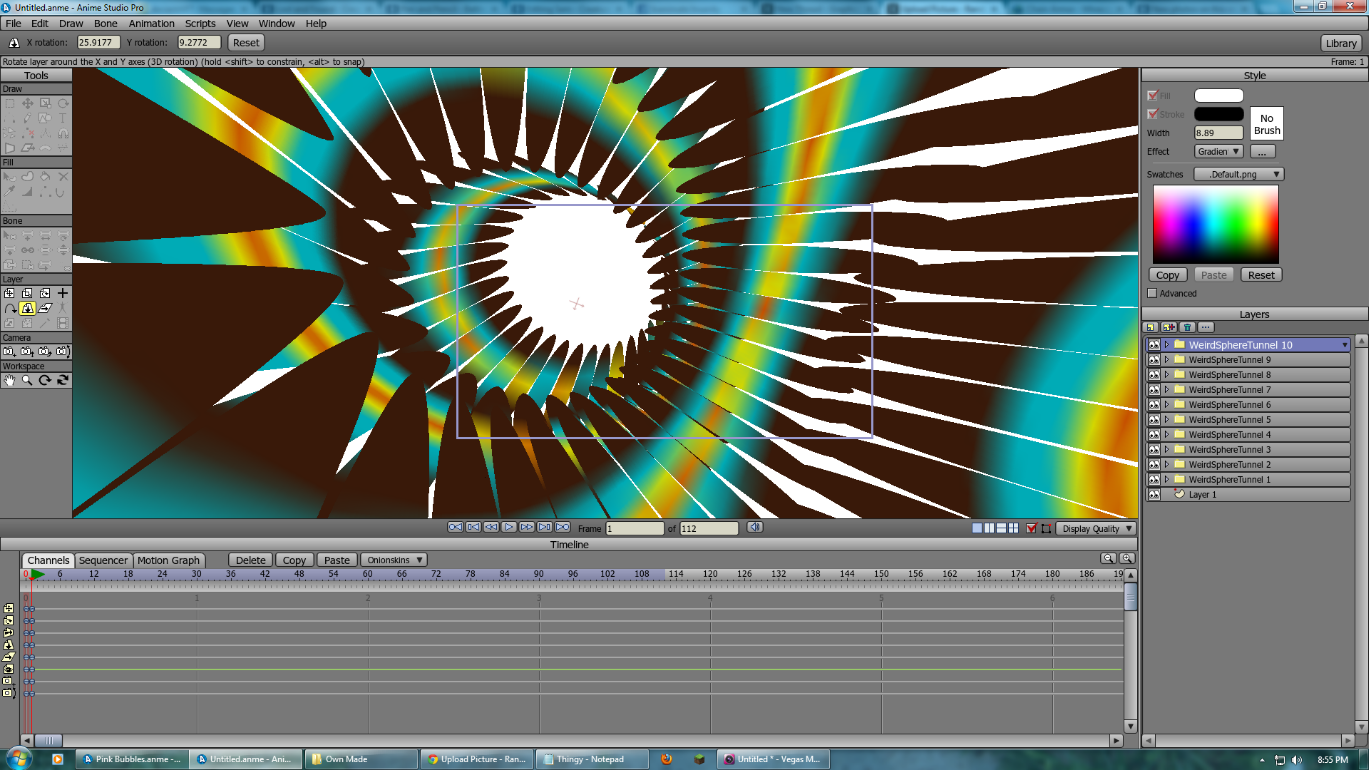The height and width of the screenshot is (770, 1369).
Task: Toggle the Stroke checkbox
Action: (x=1153, y=114)
